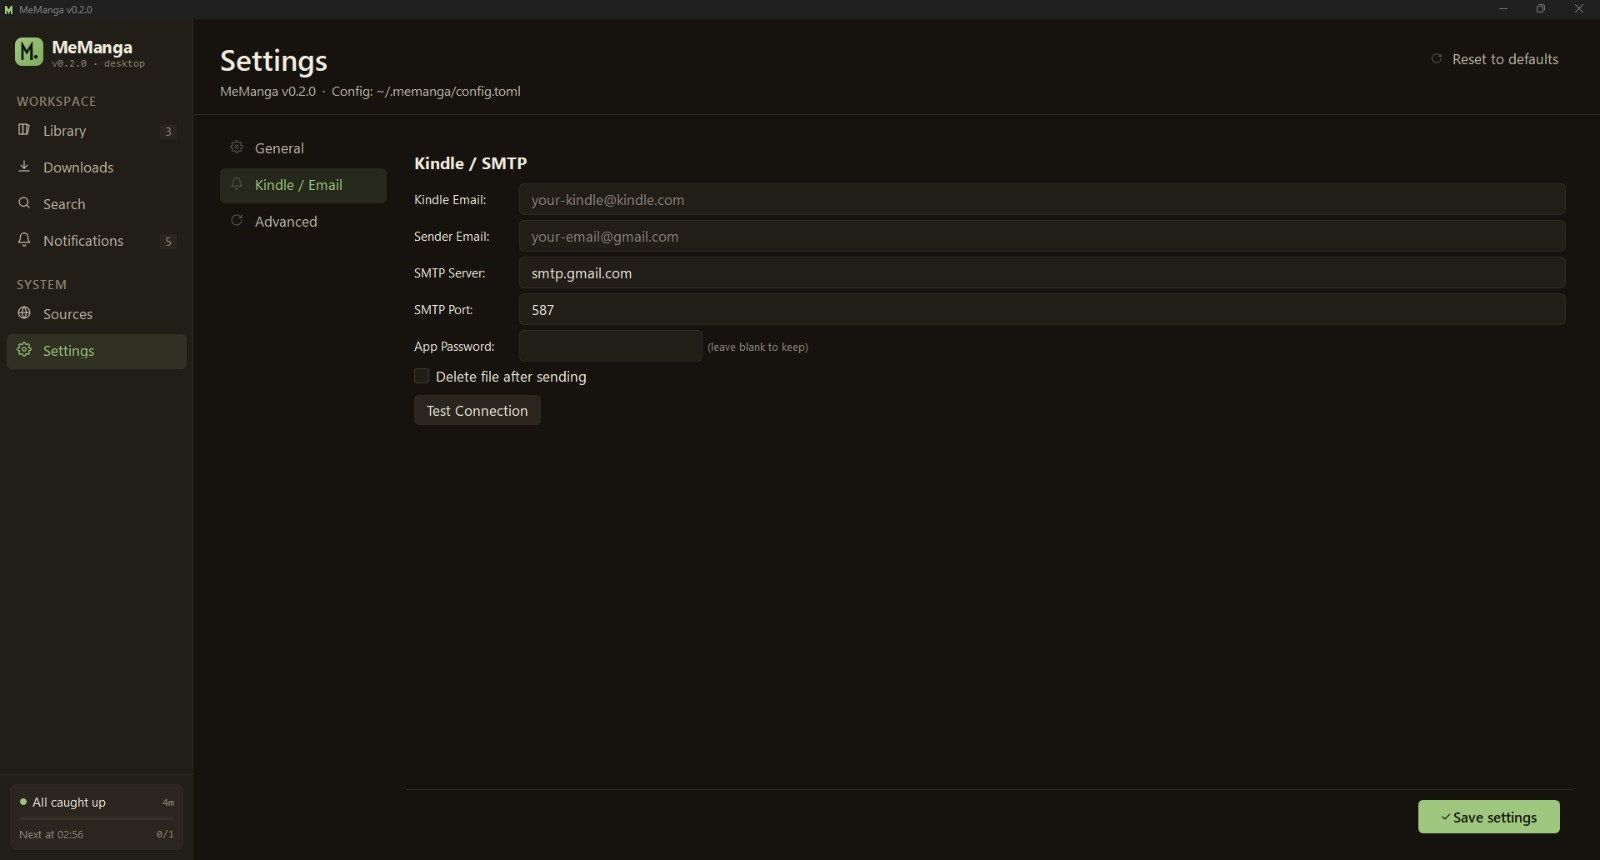Click the Search magnifier icon
1600x860 pixels.
(24, 203)
